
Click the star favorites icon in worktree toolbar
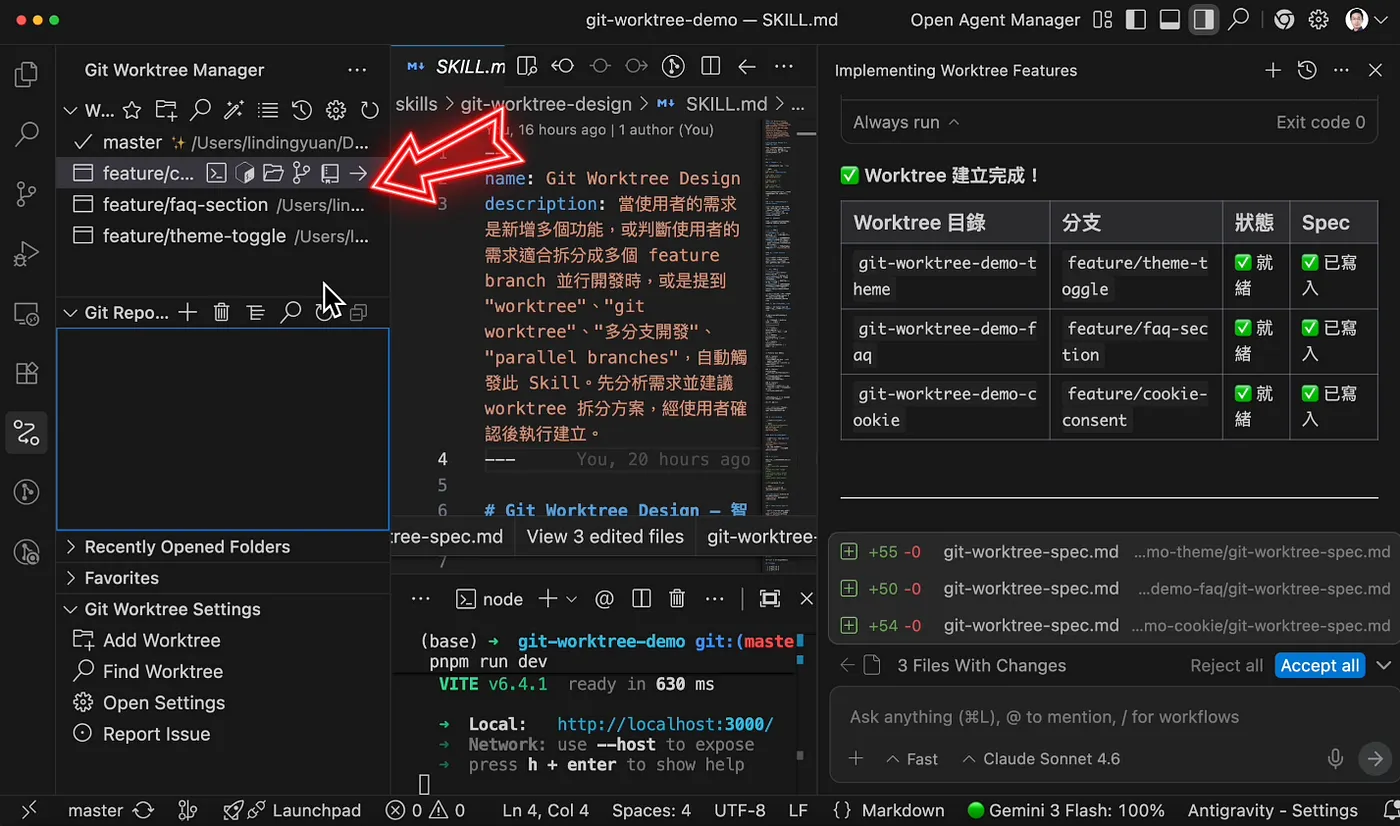pyautogui.click(x=132, y=110)
